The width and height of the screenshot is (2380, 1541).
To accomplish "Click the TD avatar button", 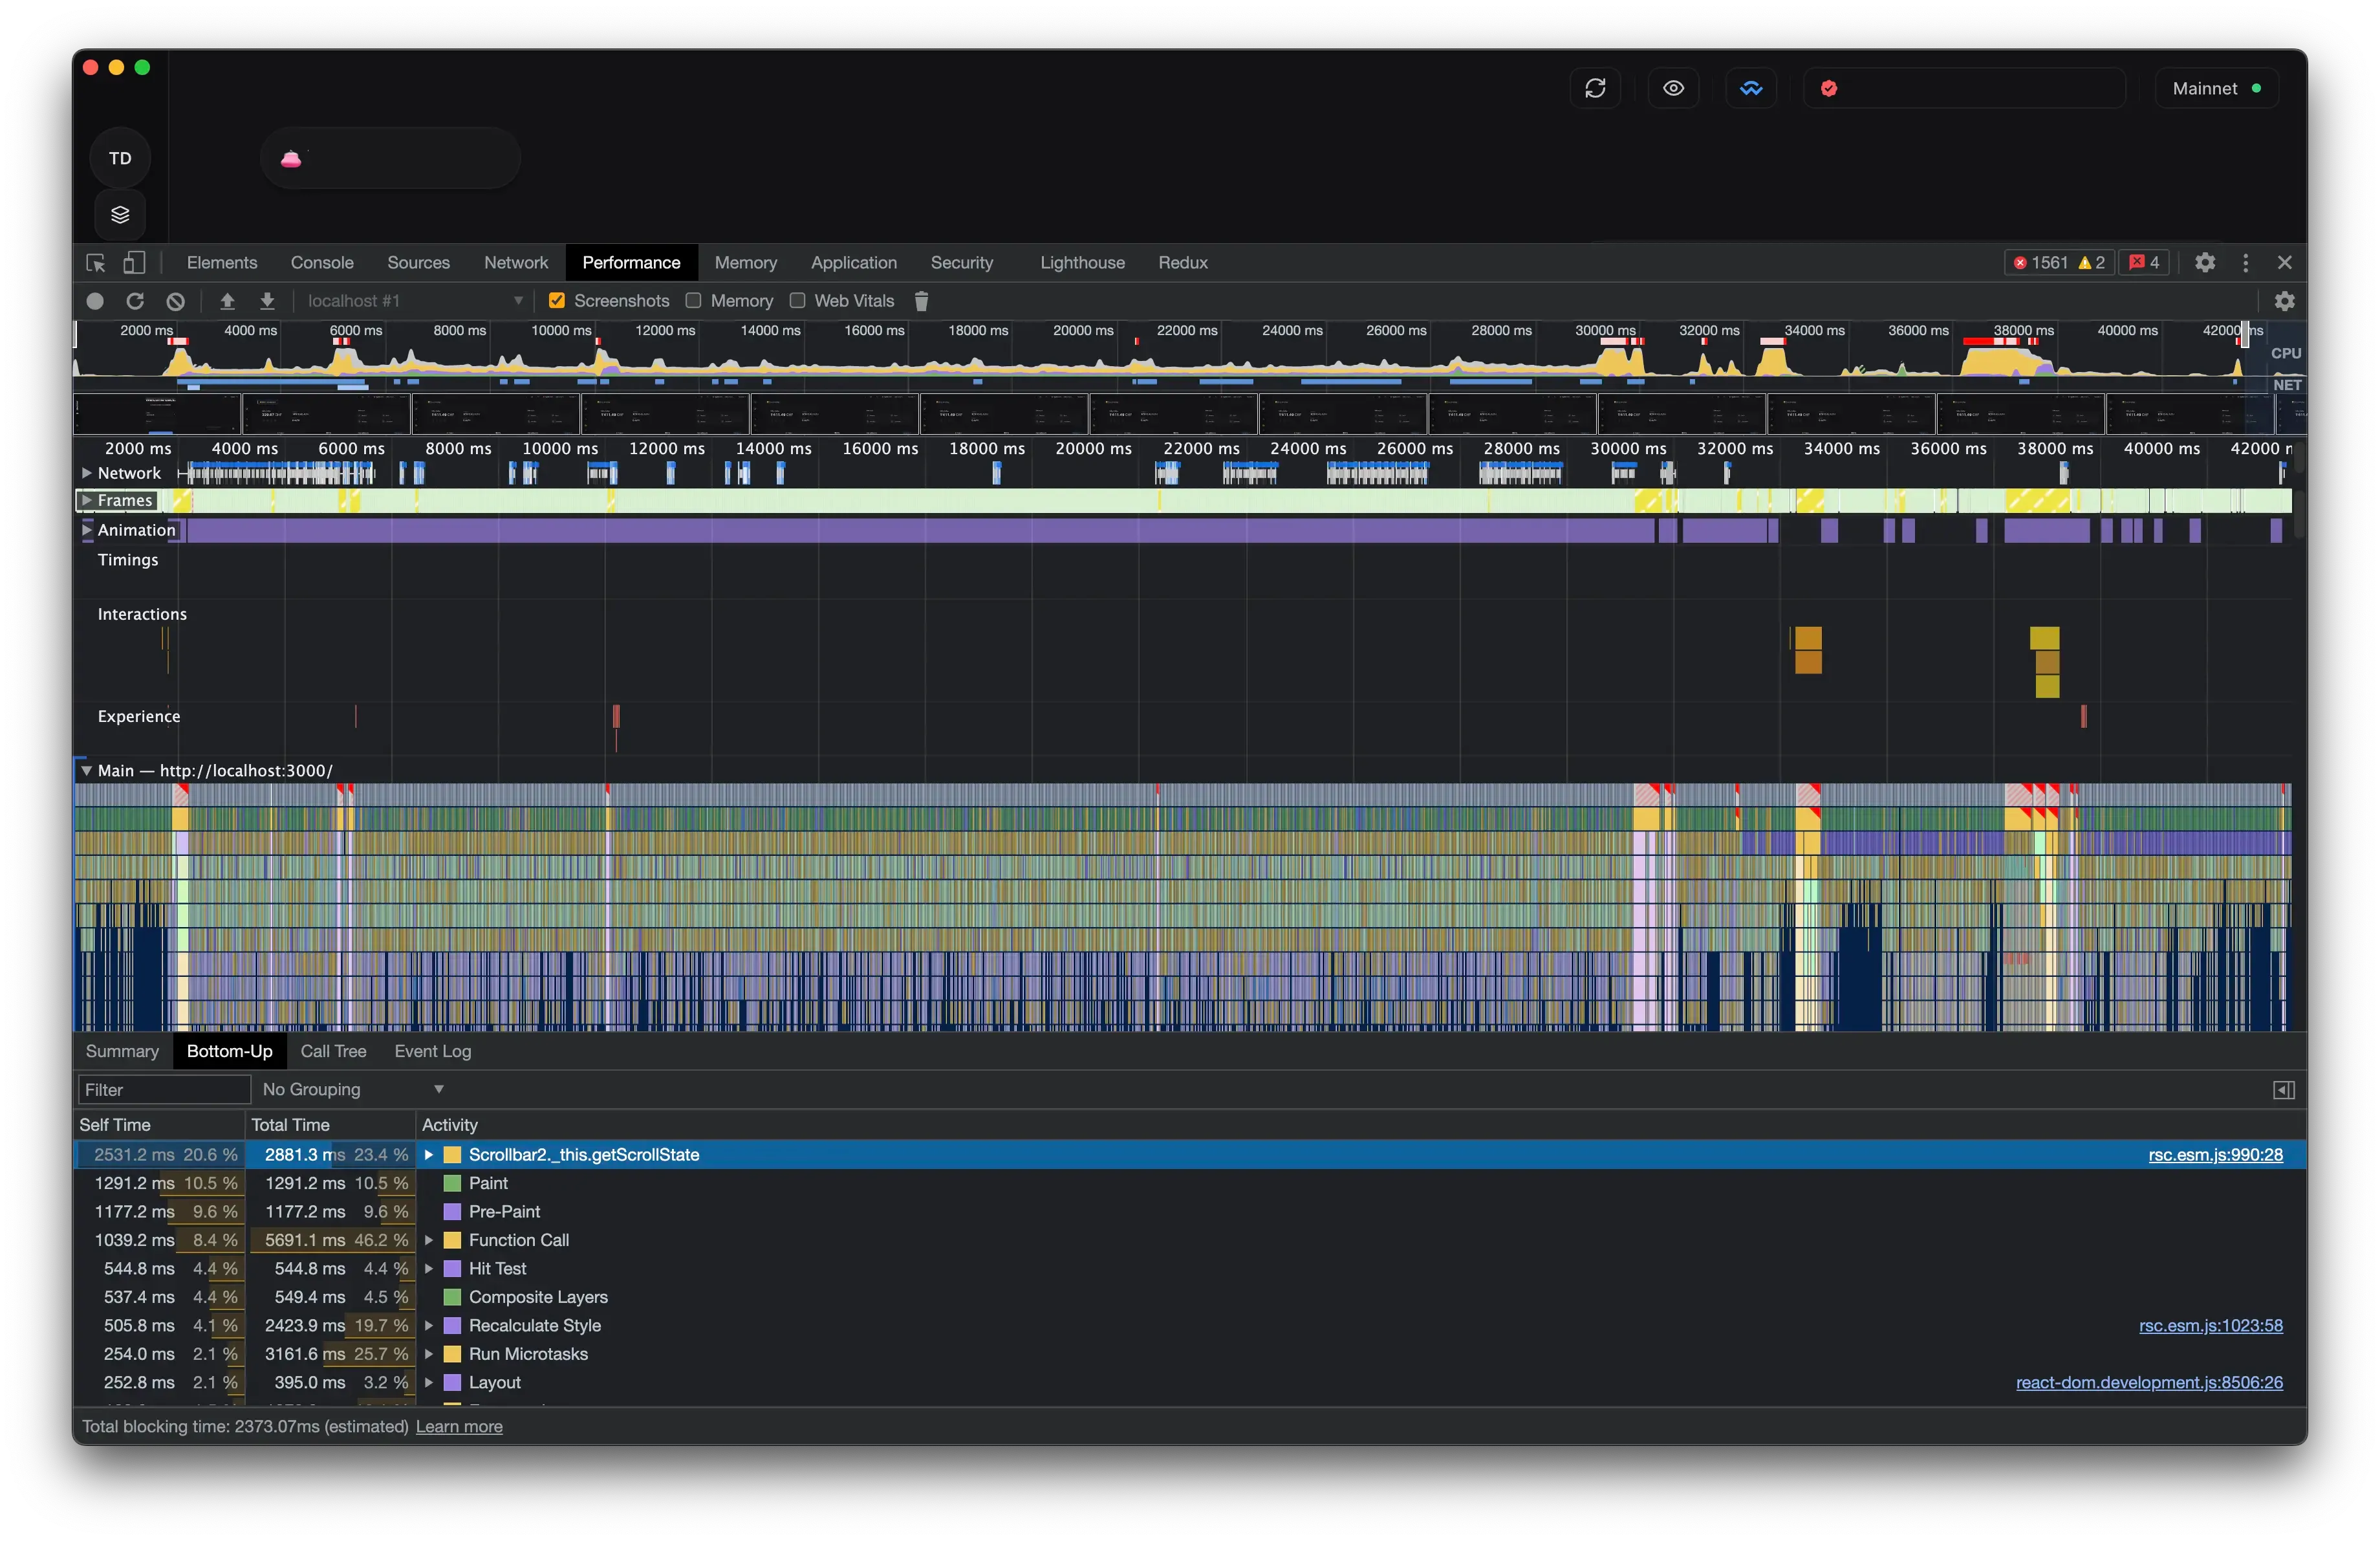I will click(x=120, y=158).
